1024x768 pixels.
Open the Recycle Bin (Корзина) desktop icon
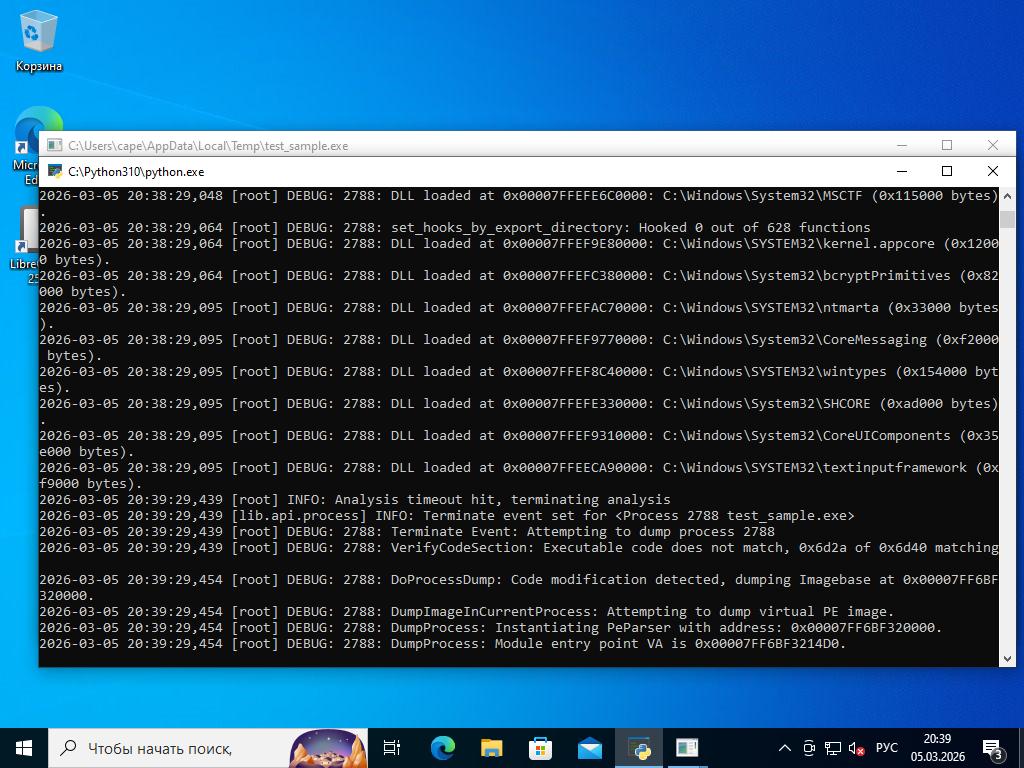(x=38, y=42)
